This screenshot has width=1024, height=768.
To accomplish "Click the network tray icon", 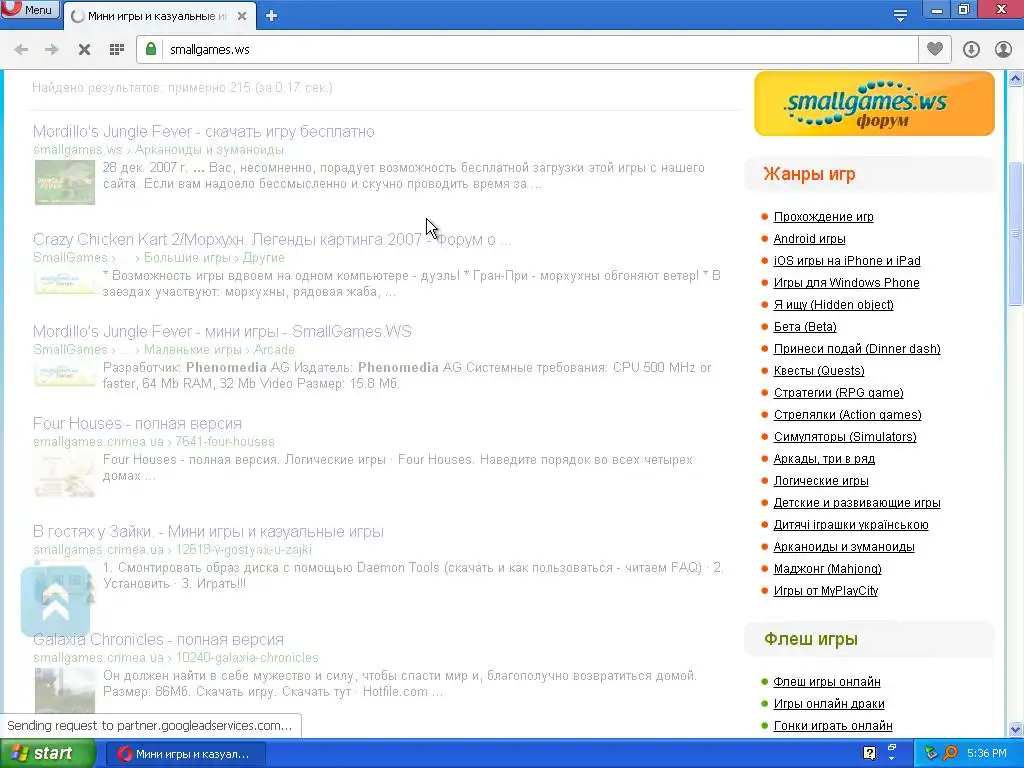I will coord(931,753).
